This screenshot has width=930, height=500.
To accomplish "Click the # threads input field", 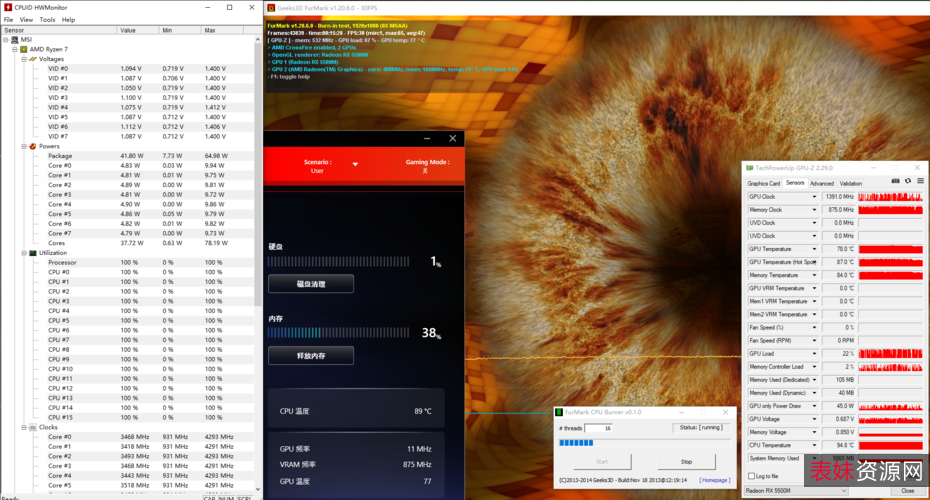I will (x=598, y=428).
